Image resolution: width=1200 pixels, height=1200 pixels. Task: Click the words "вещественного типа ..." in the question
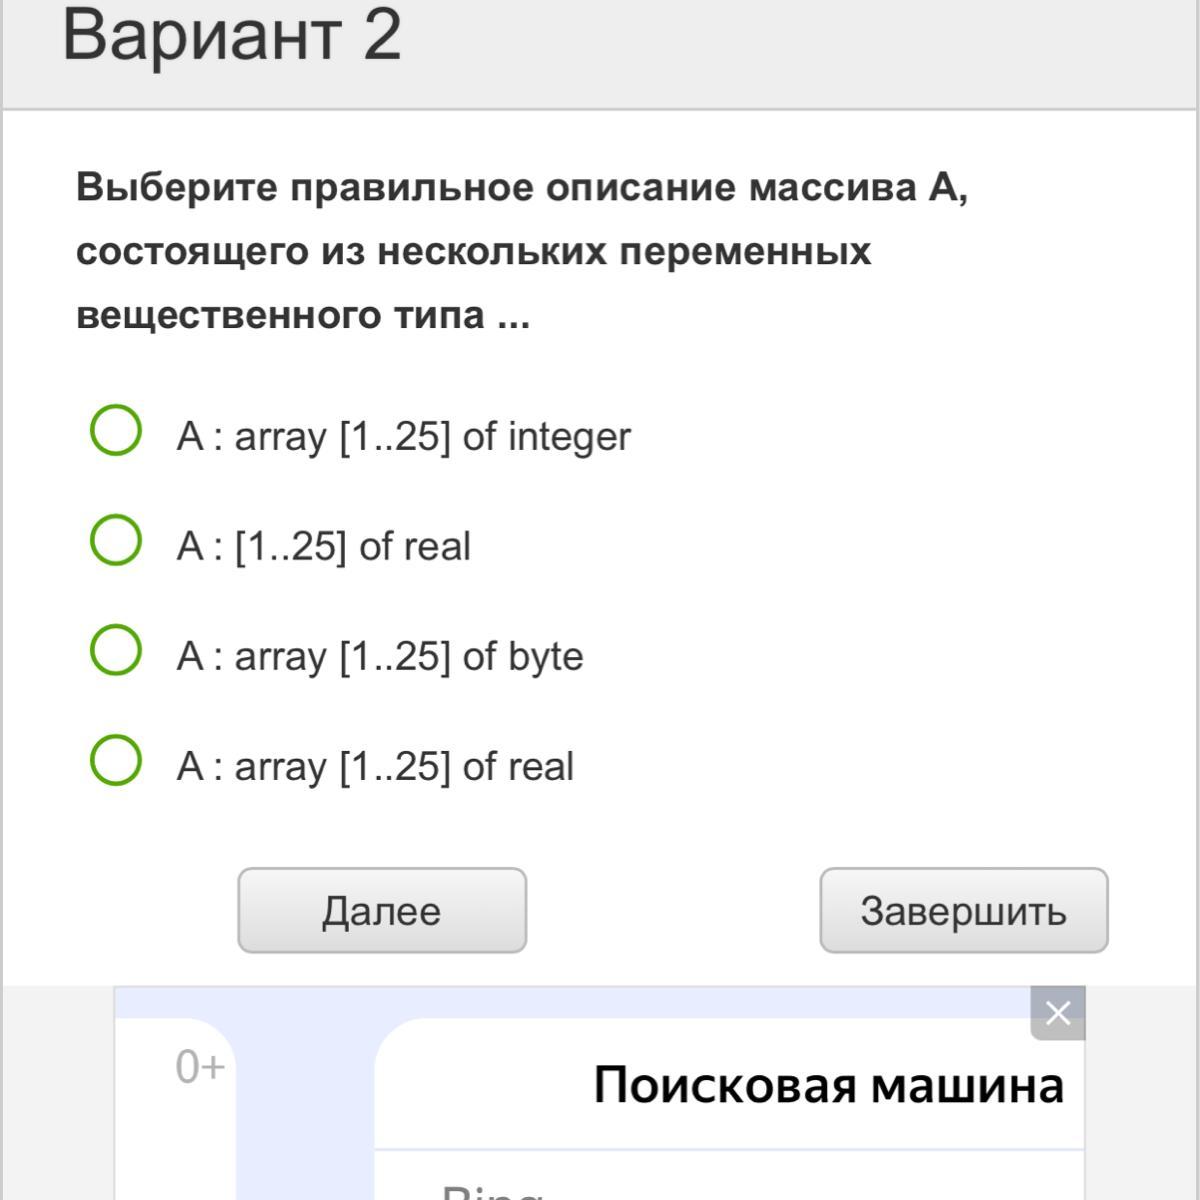point(303,315)
